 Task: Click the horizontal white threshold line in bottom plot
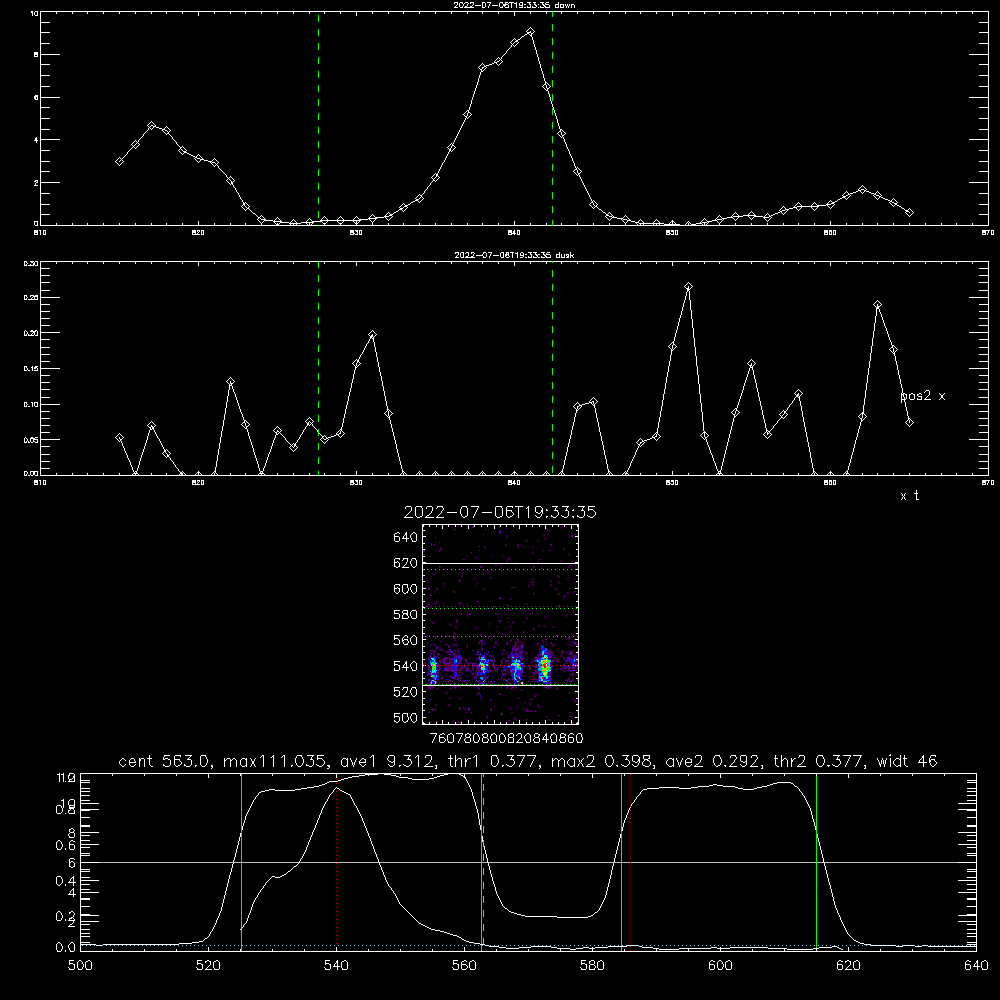click(528, 862)
